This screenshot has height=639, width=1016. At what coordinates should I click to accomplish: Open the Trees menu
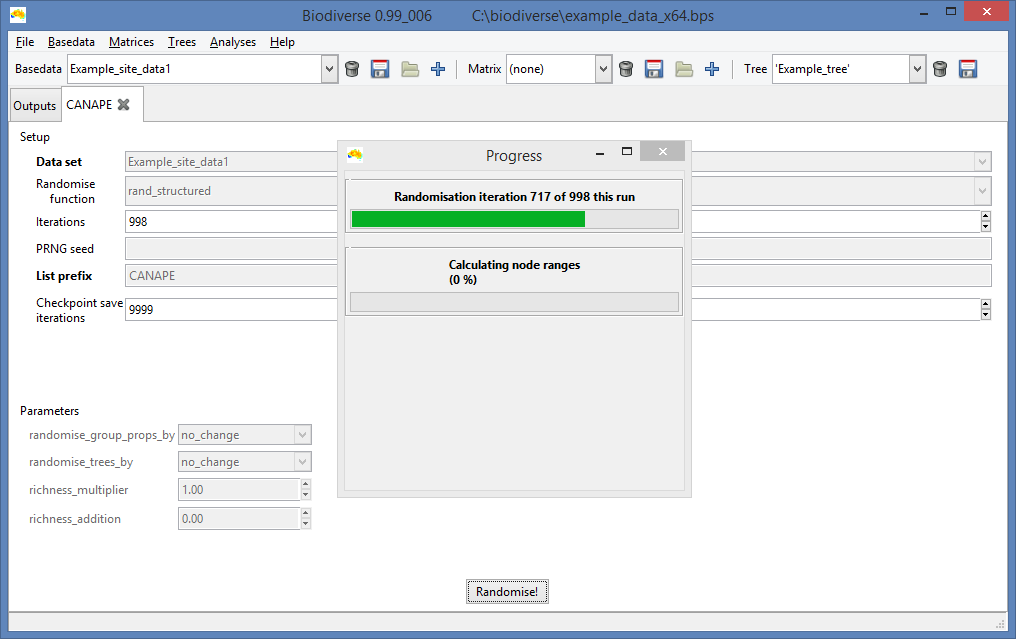[181, 42]
